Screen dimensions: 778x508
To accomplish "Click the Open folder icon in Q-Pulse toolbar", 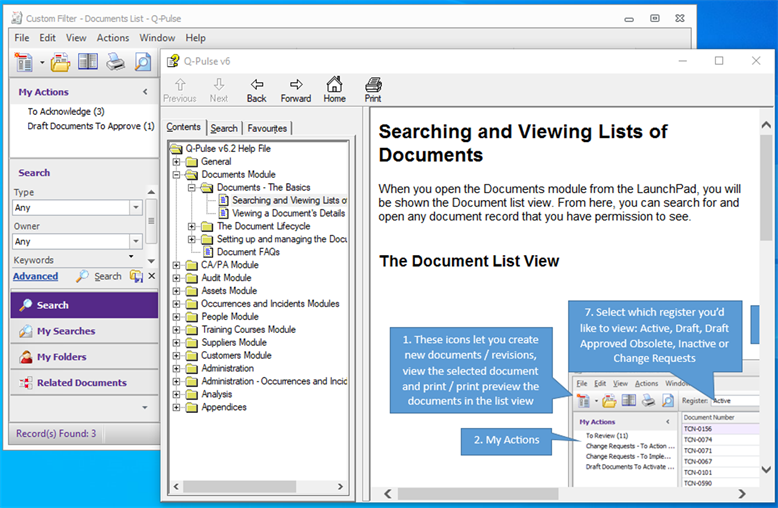I will click(61, 63).
